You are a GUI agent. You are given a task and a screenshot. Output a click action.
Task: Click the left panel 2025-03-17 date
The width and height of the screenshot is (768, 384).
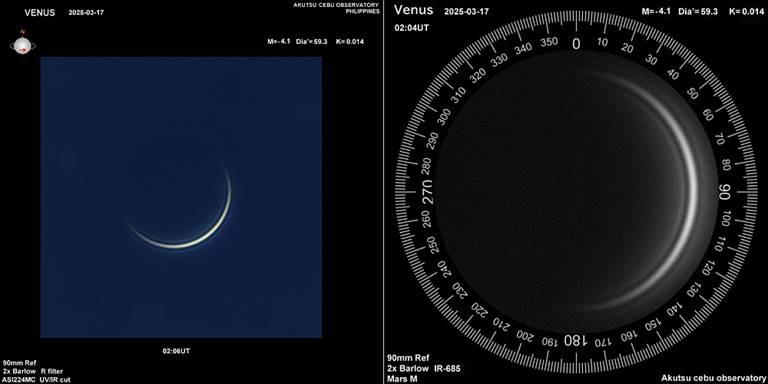(86, 13)
